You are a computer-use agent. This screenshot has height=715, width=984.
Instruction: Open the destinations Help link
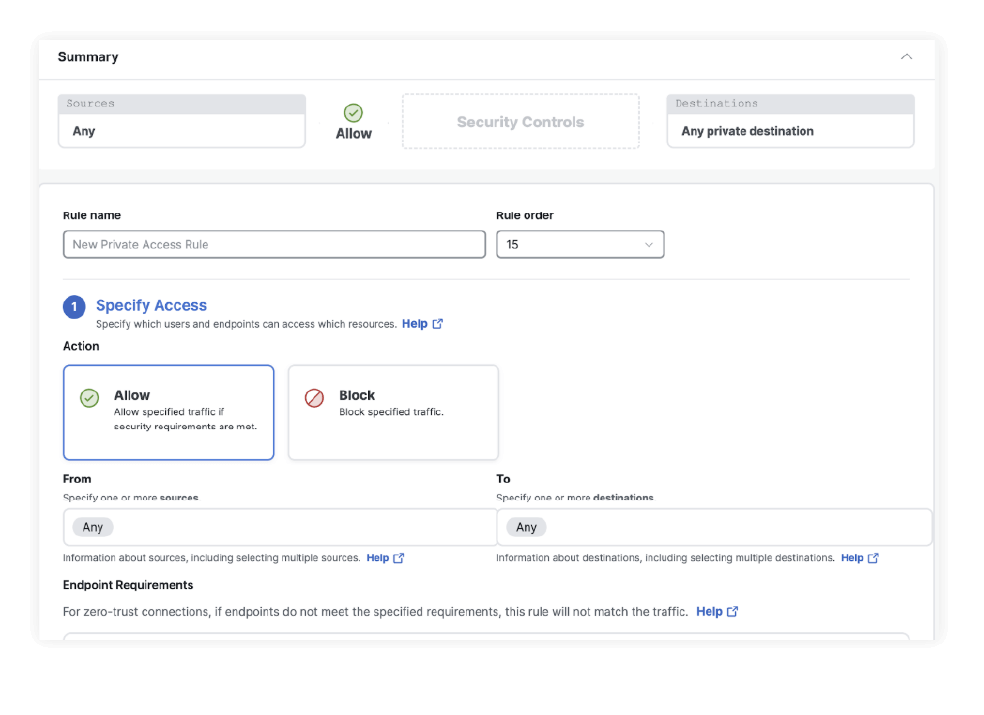(851, 558)
